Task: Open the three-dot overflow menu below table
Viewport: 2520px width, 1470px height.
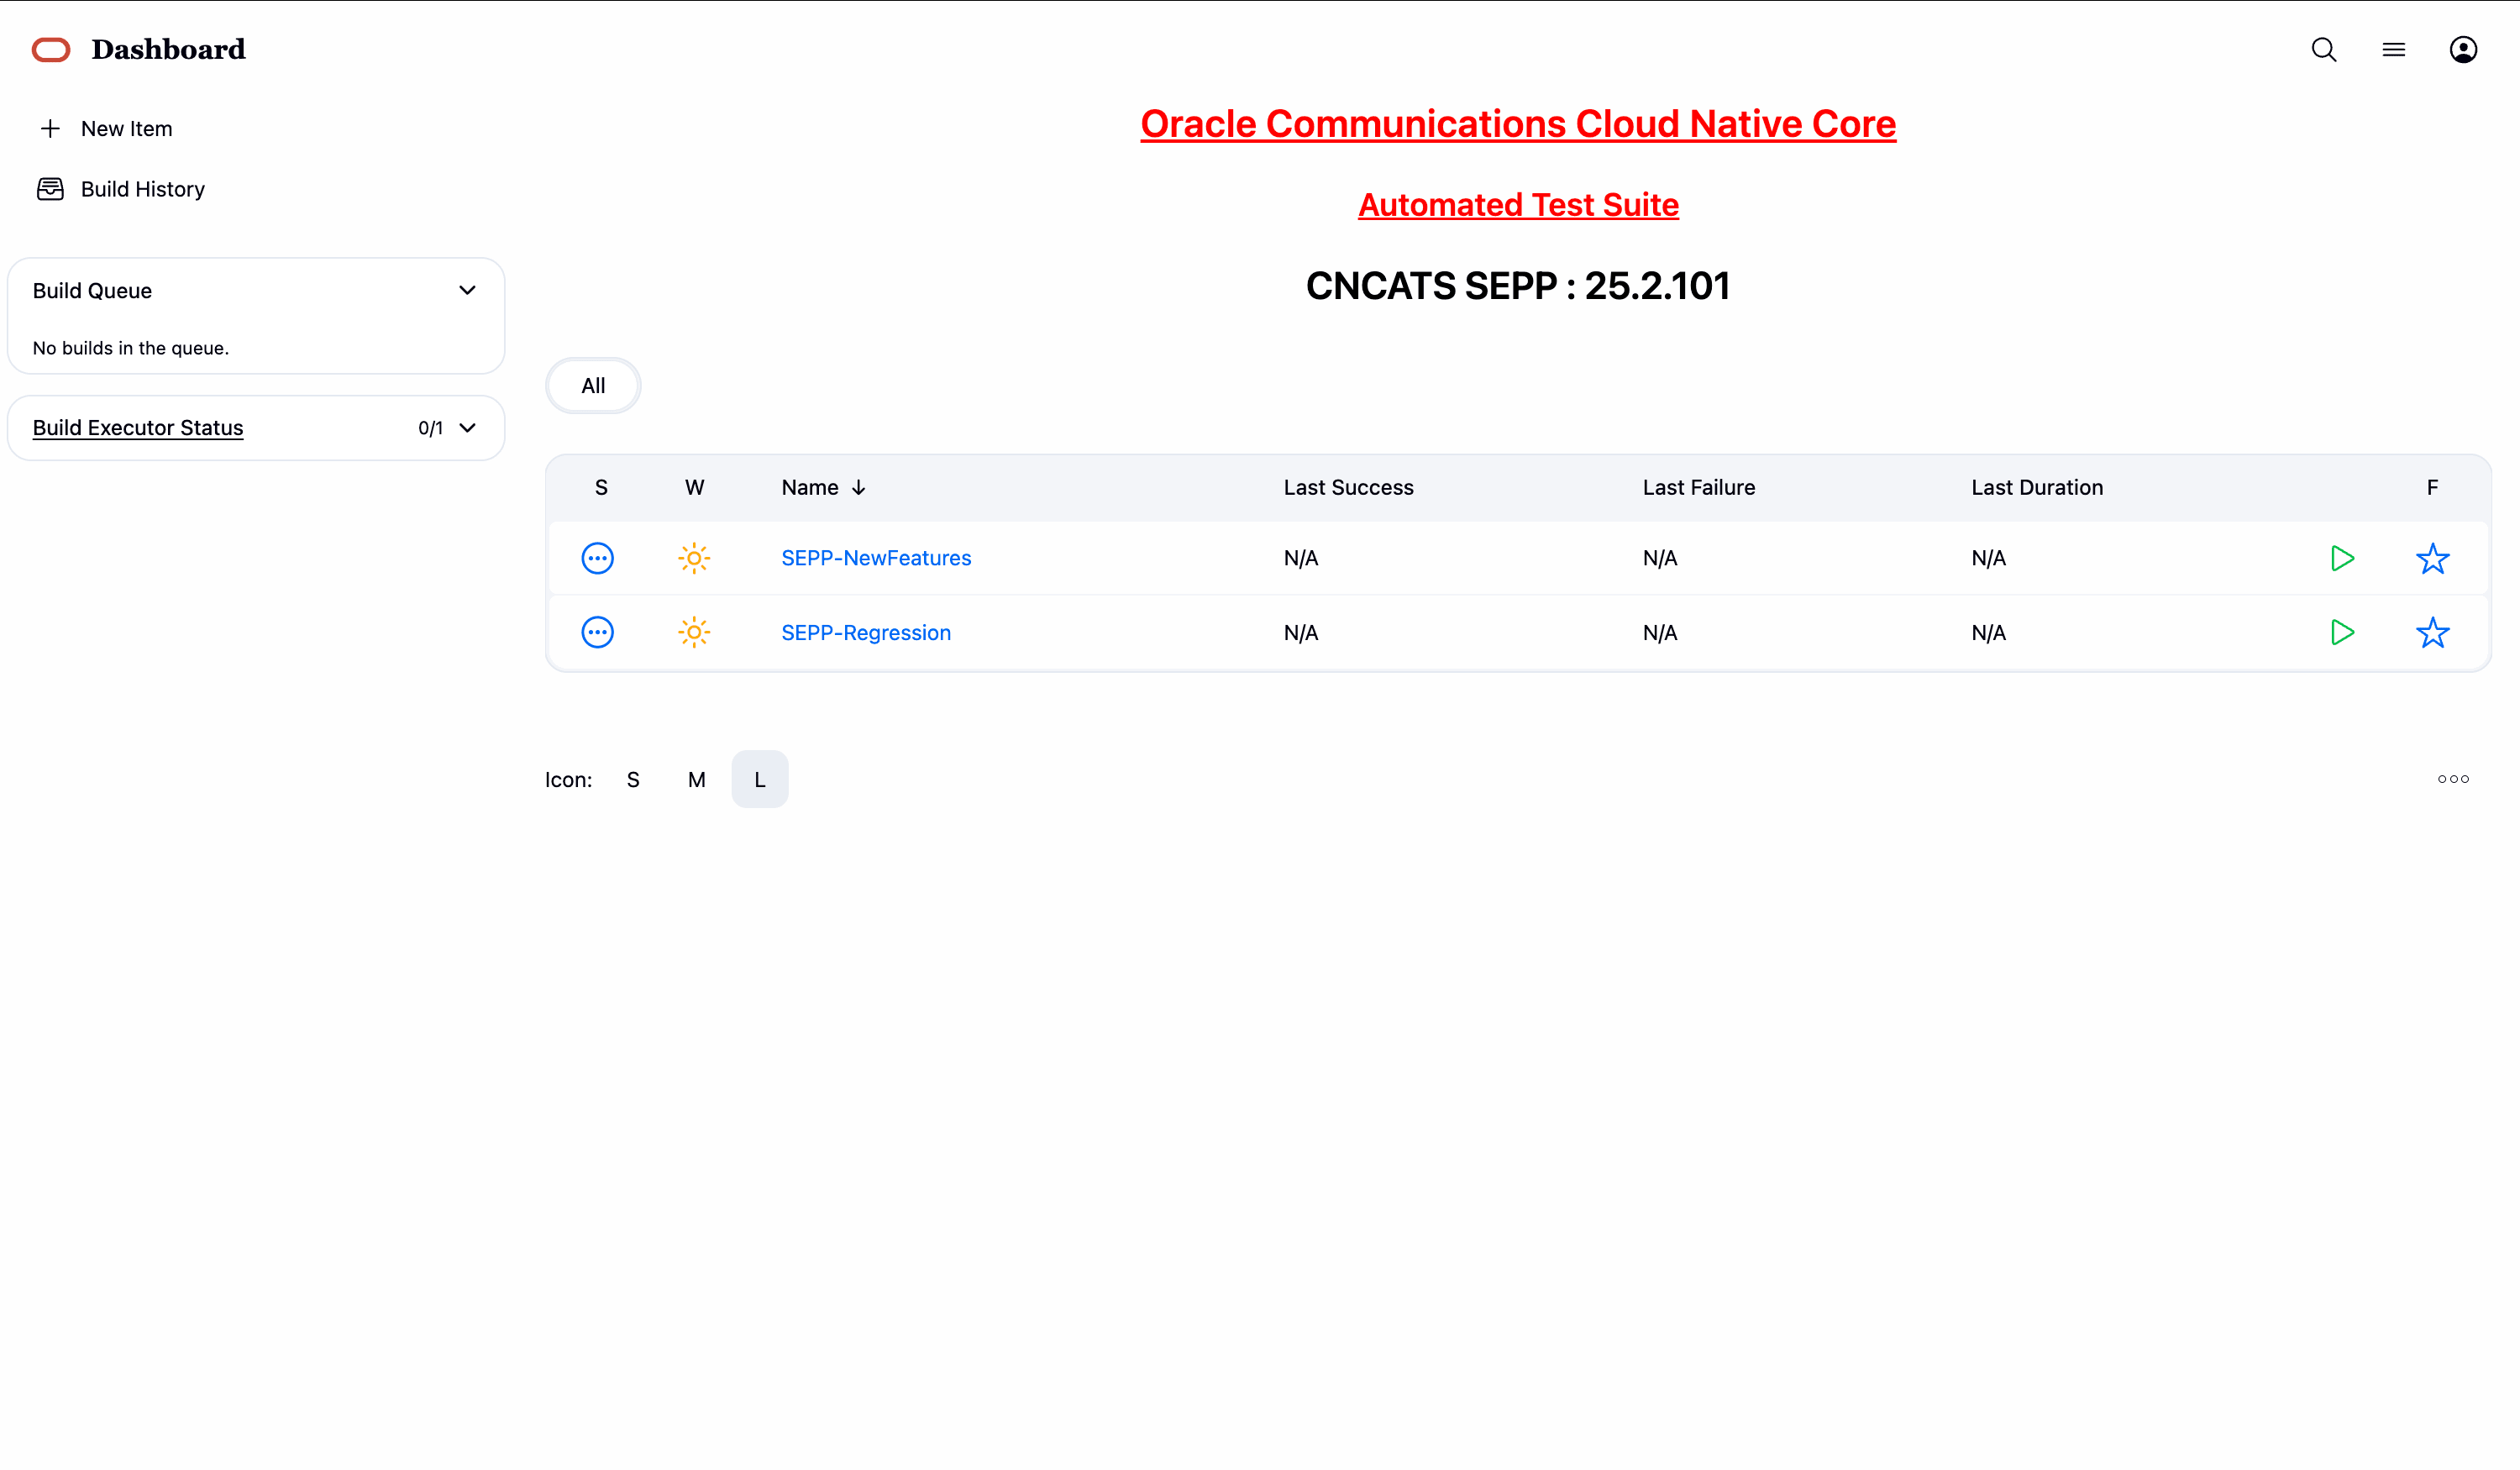Action: [x=2453, y=779]
